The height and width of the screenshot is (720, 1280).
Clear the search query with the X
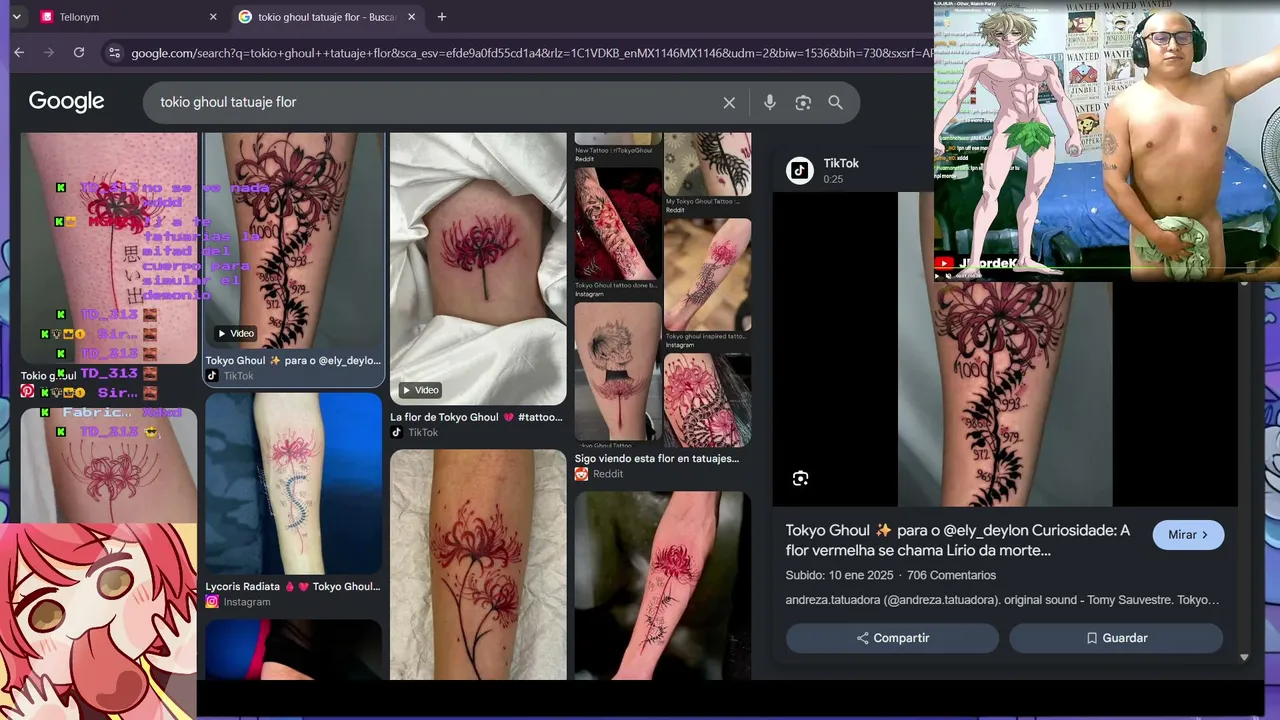(729, 102)
